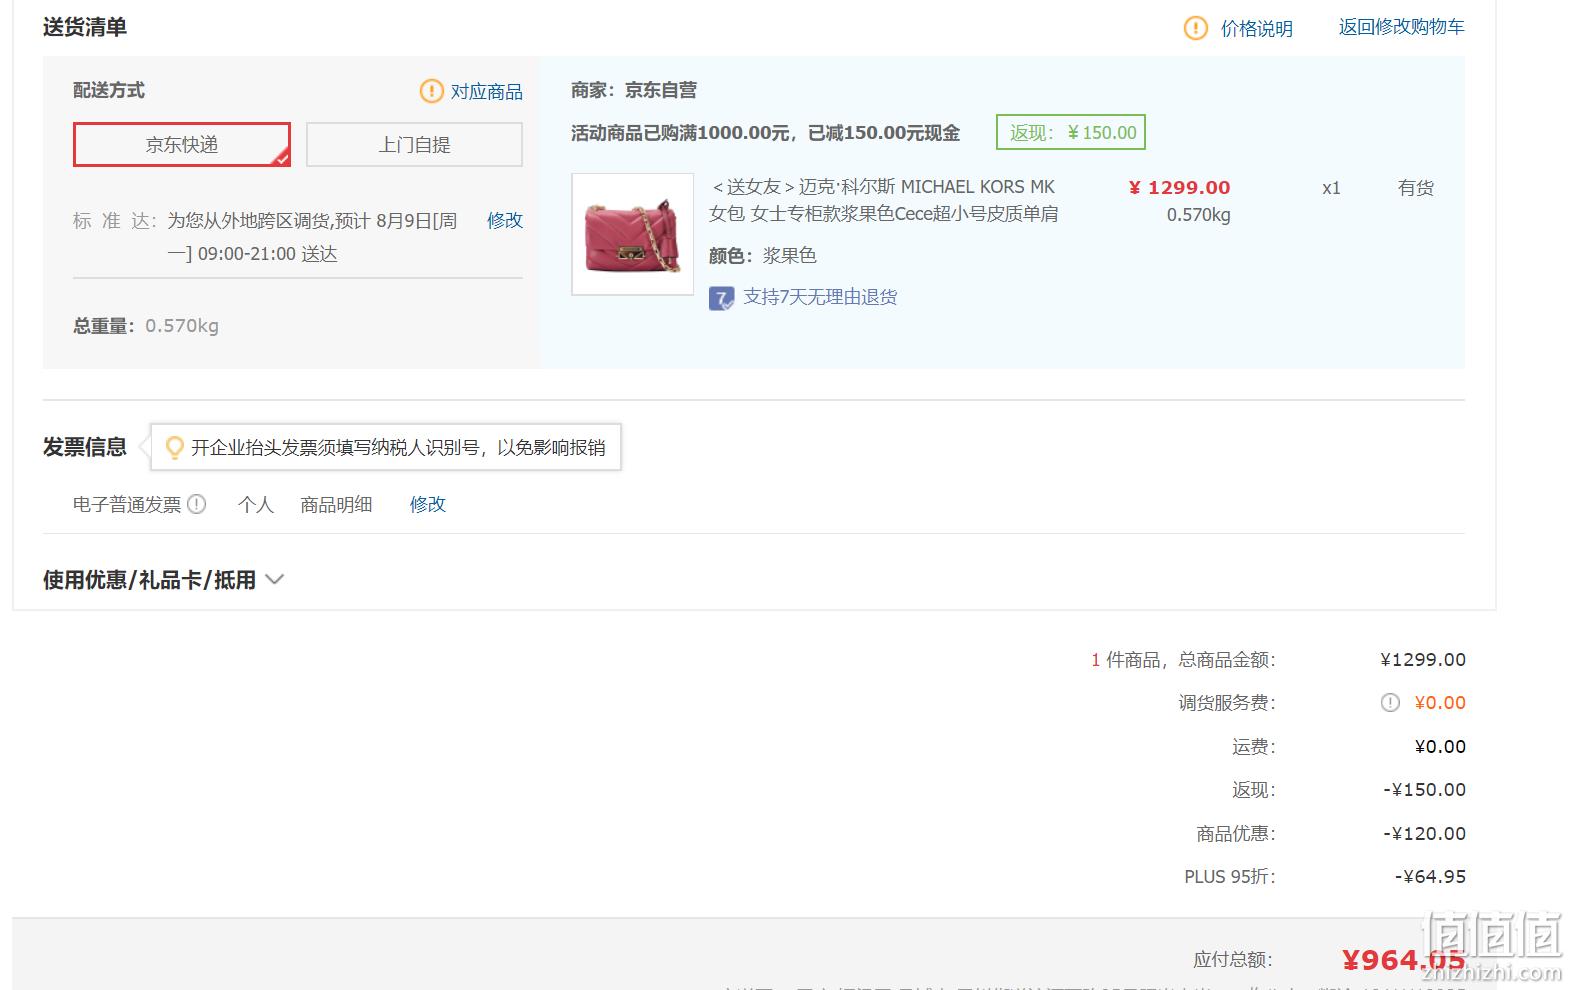Open the pink Michael Kors bag thumbnail

tap(632, 234)
